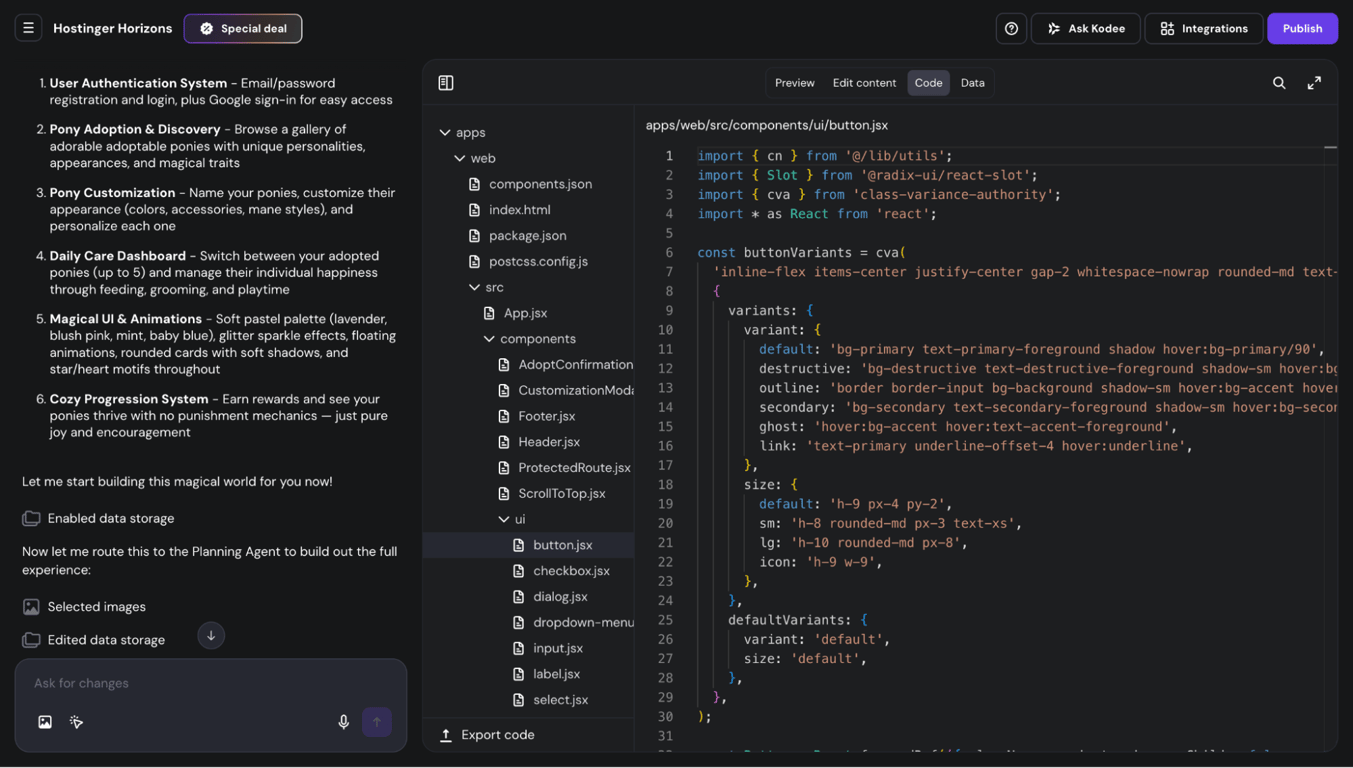Activate the microphone icon for voice input
This screenshot has height=768, width=1353.
[343, 721]
